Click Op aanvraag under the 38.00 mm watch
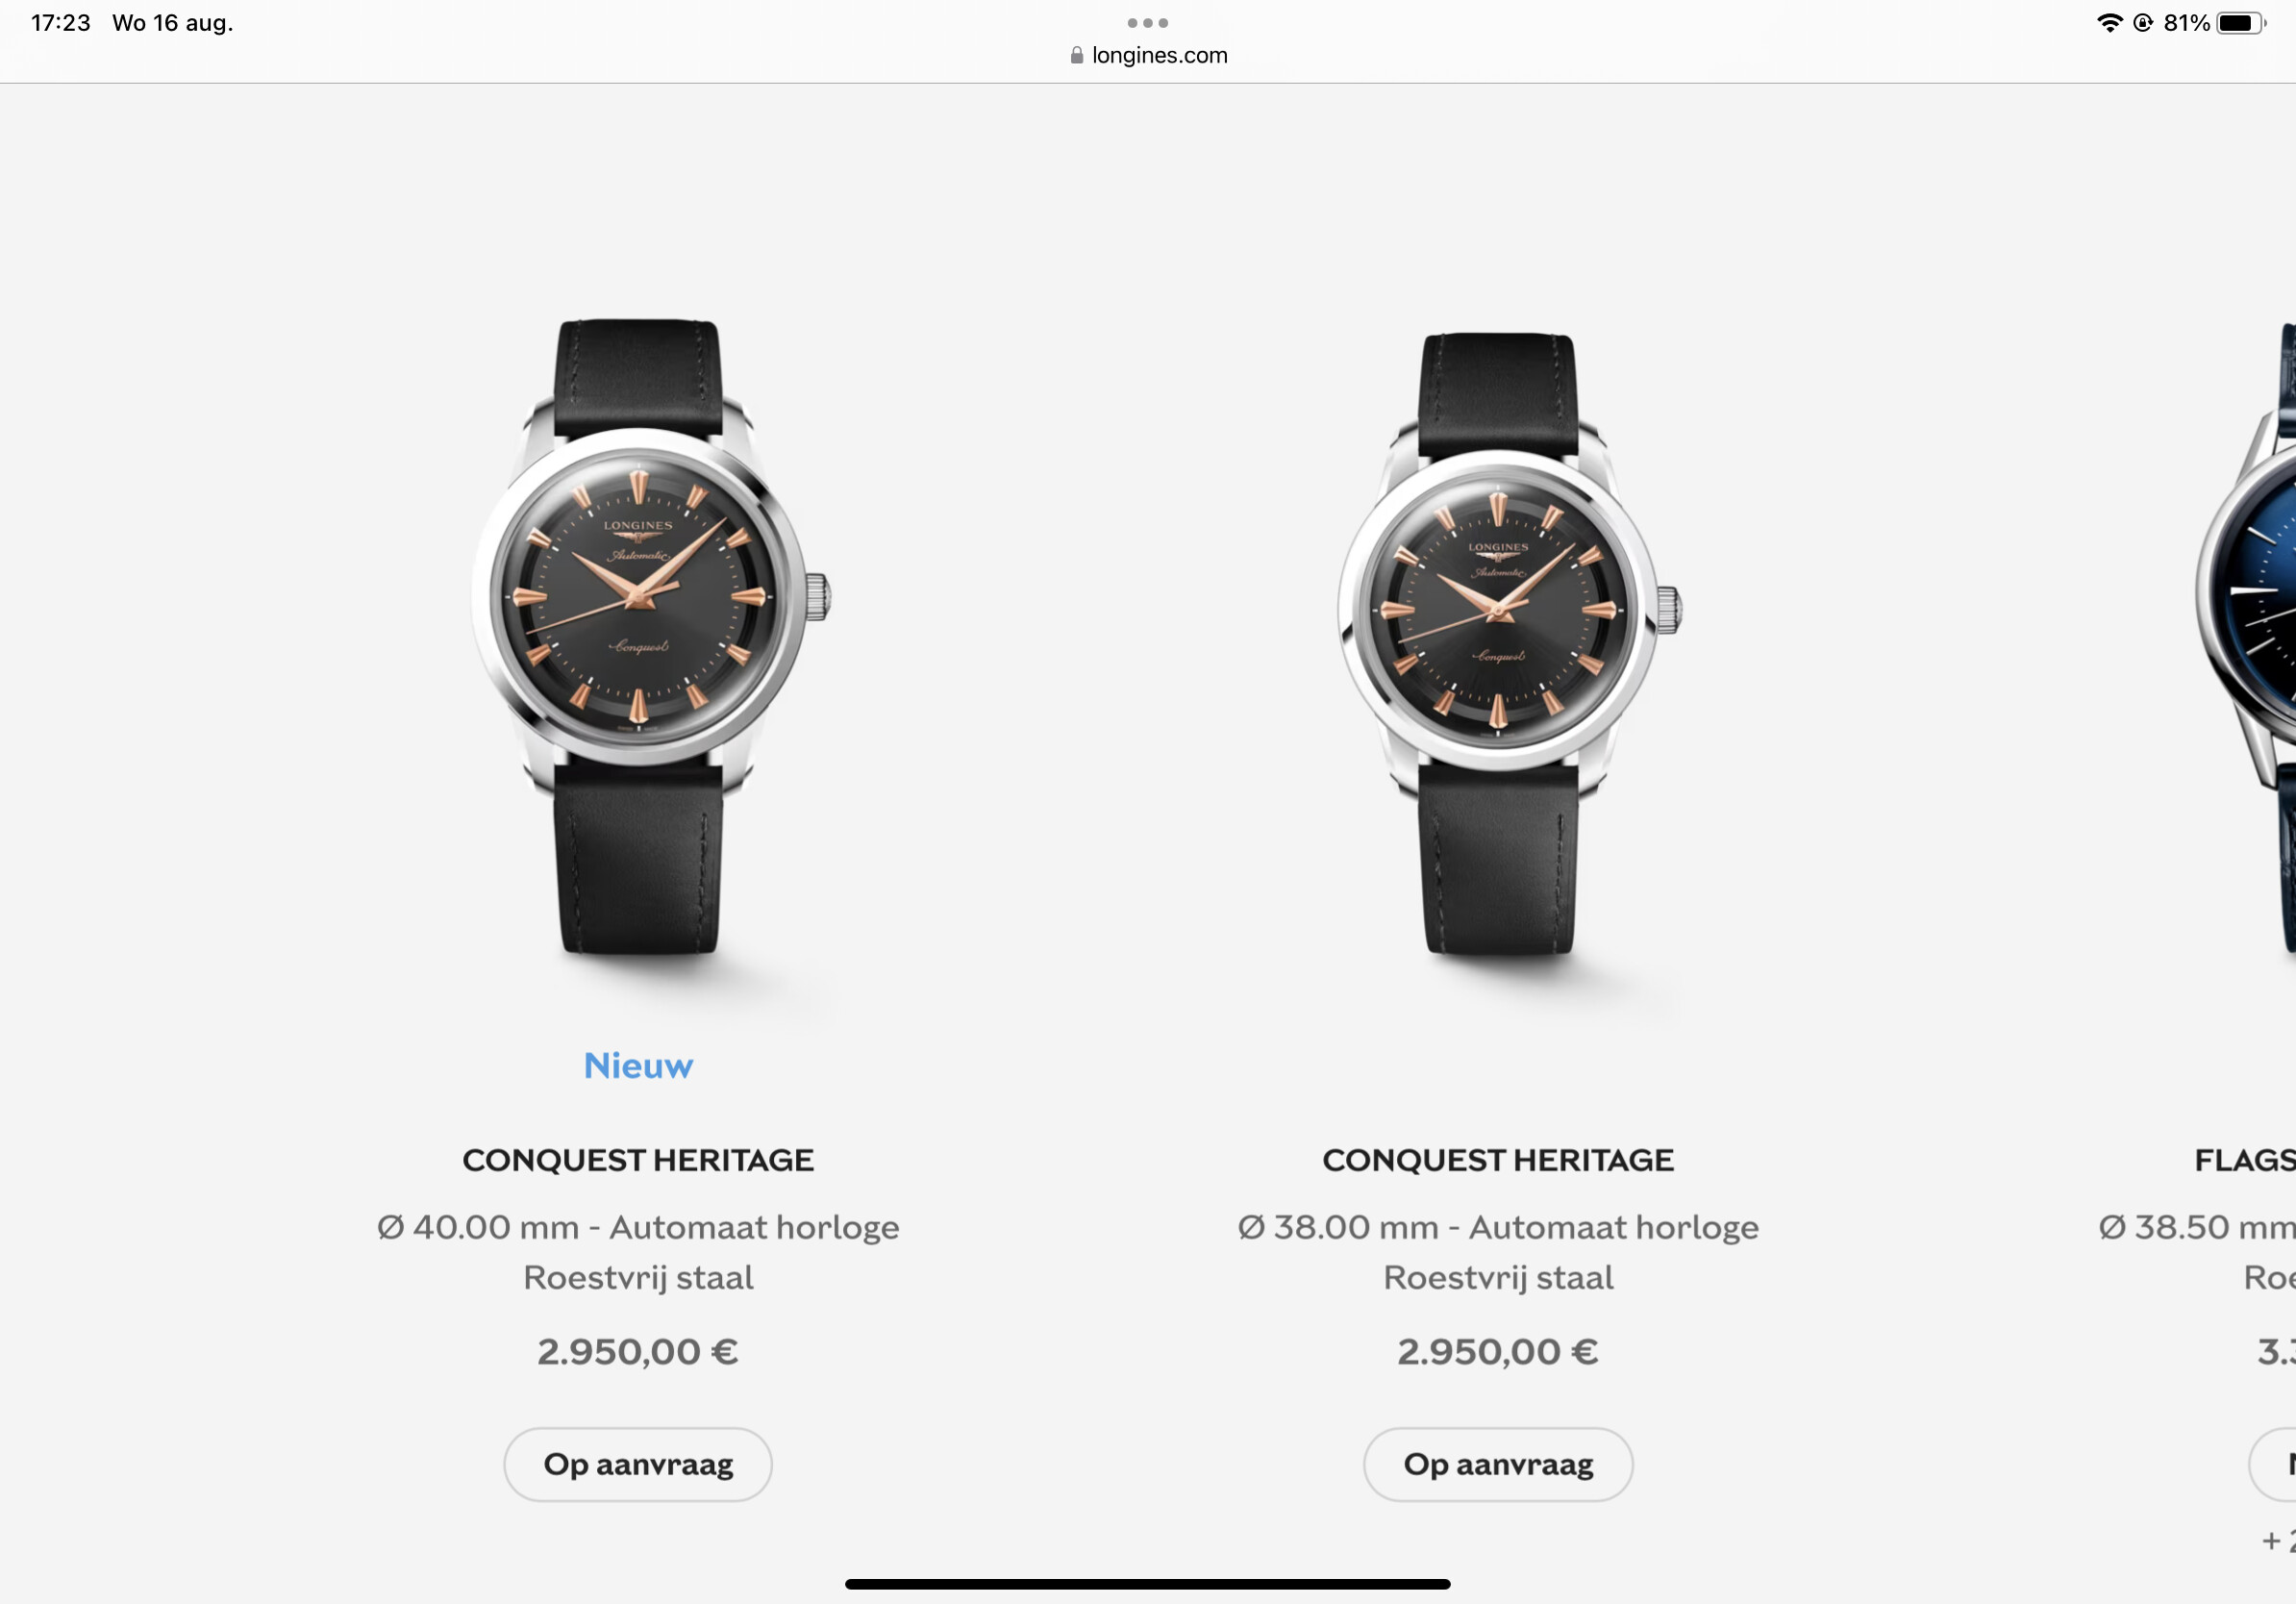Viewport: 2296px width, 1604px height. coord(1498,1464)
